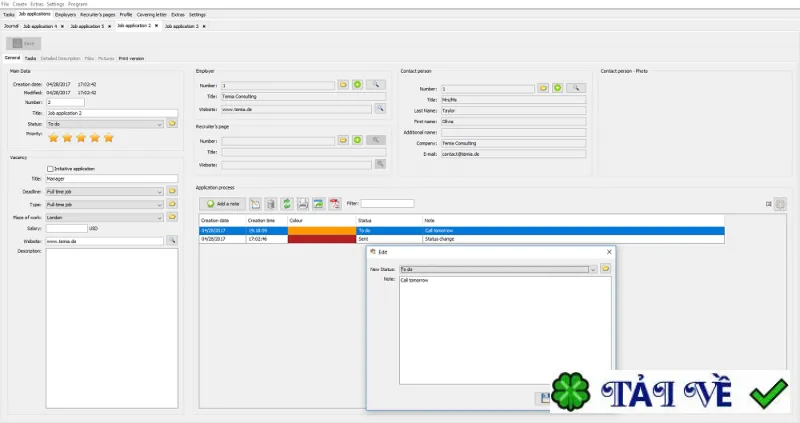800x423 pixels.
Task: Click the Save button
Action: 23,43
